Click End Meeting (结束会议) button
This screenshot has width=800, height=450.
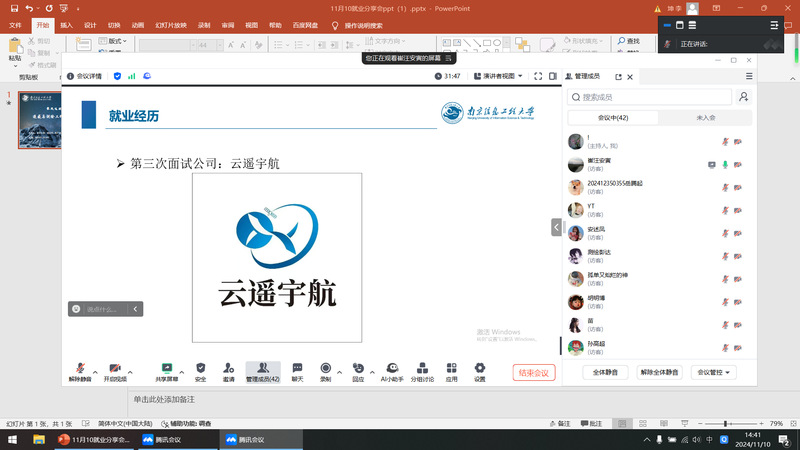pos(534,373)
